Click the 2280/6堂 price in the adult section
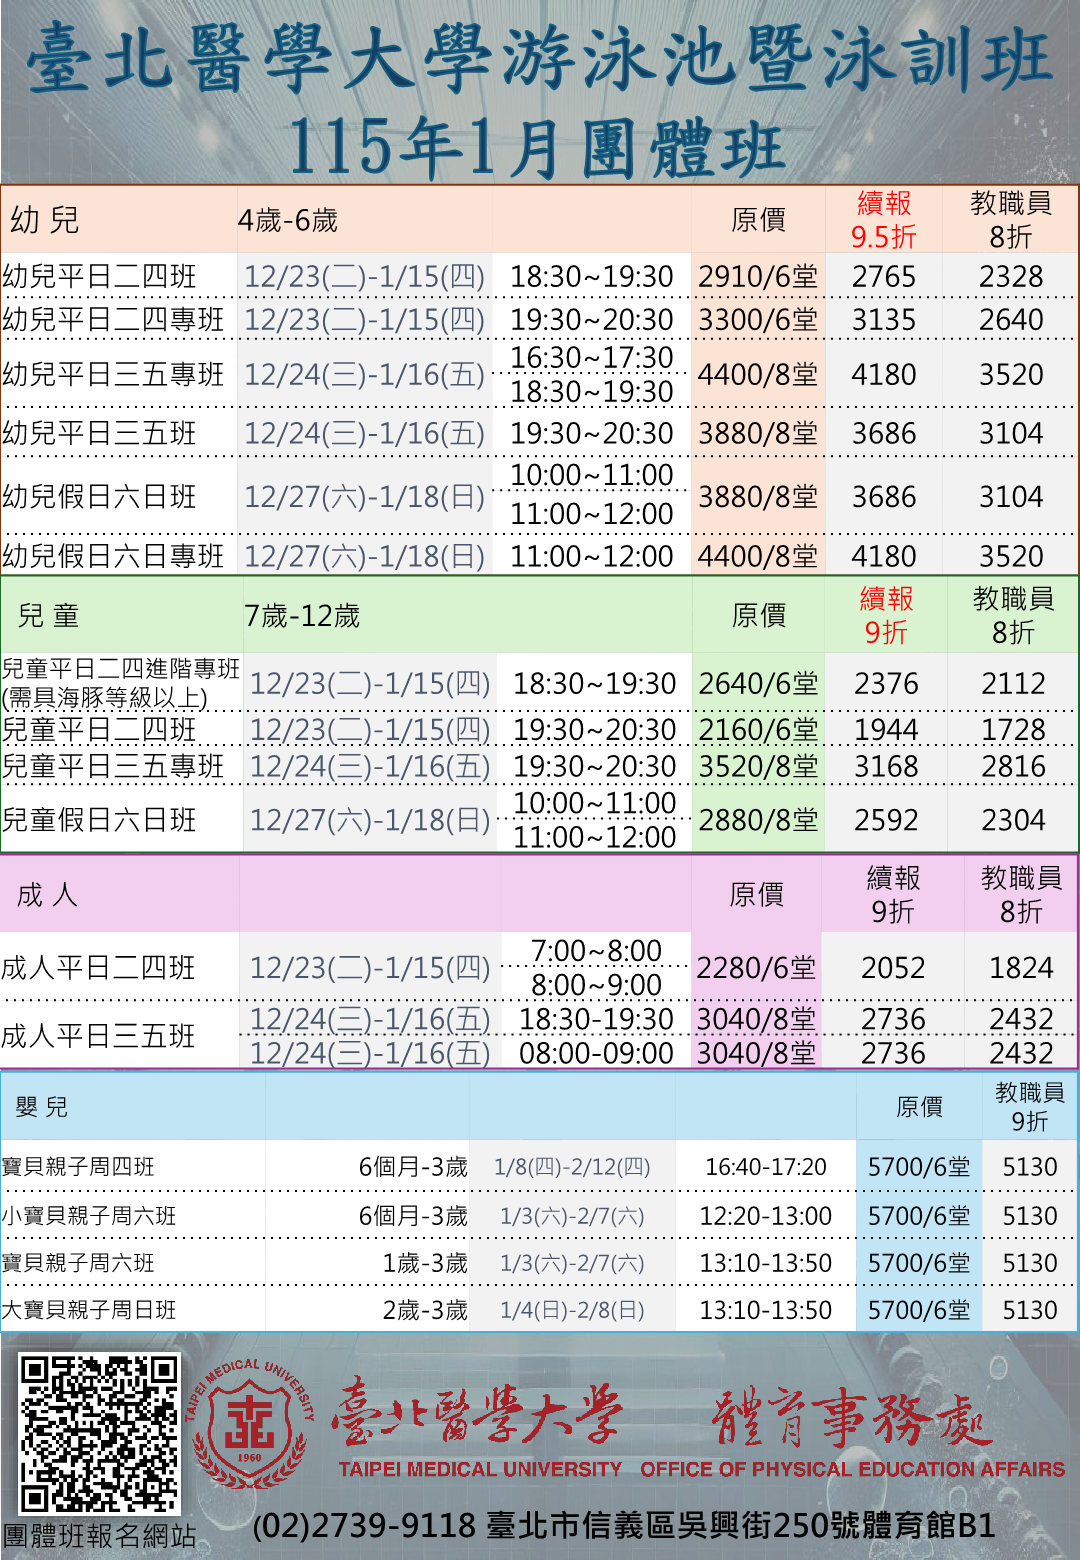Image resolution: width=1080 pixels, height=1560 pixels. [x=756, y=968]
